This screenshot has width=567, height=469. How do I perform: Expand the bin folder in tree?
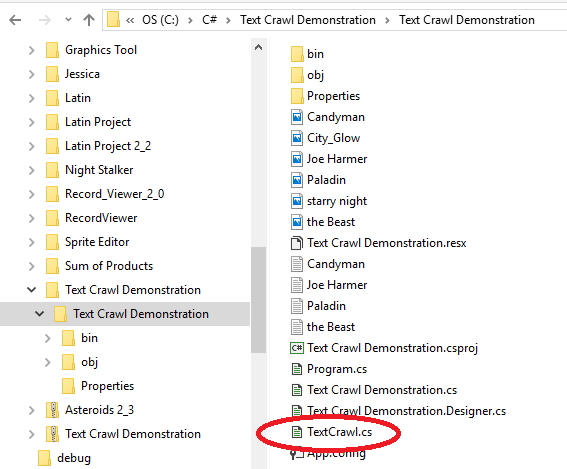47,338
